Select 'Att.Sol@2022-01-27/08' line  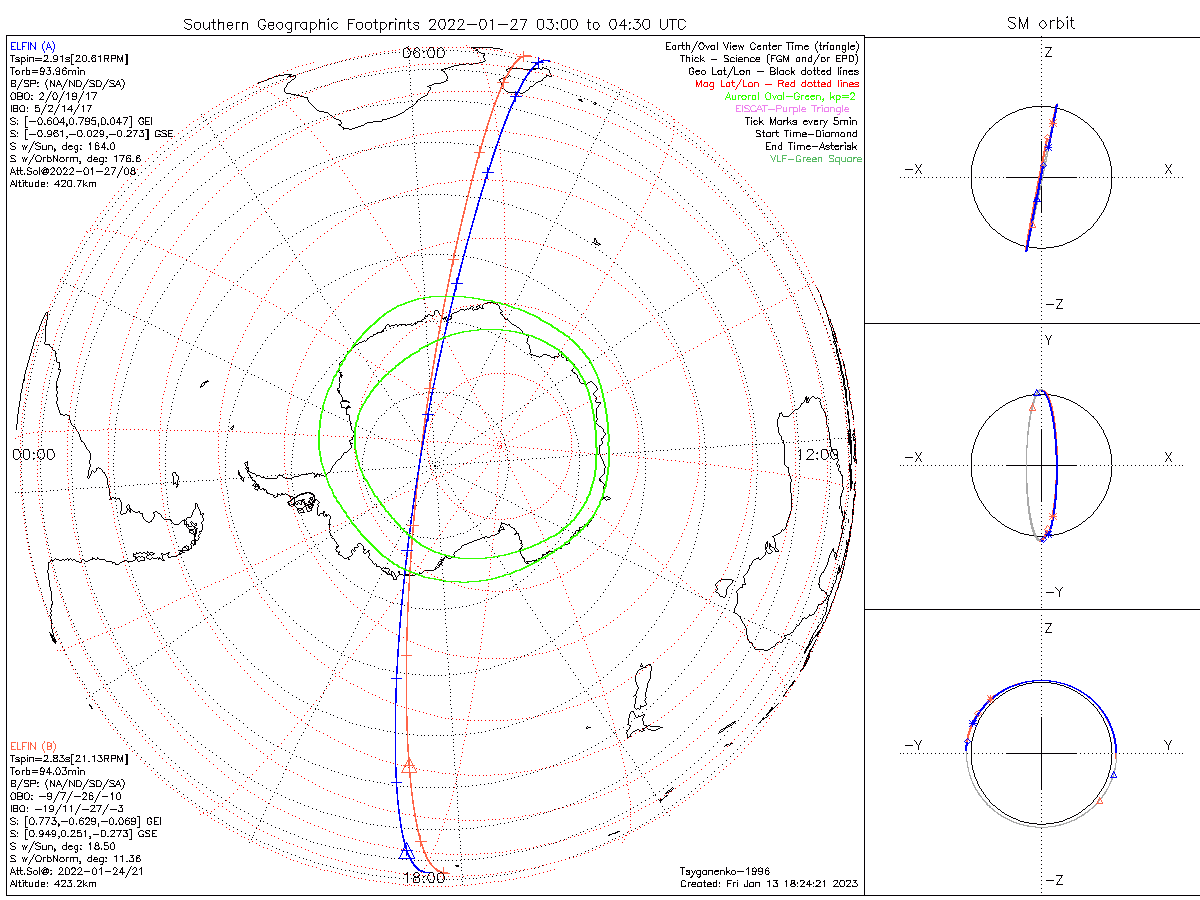[72, 171]
